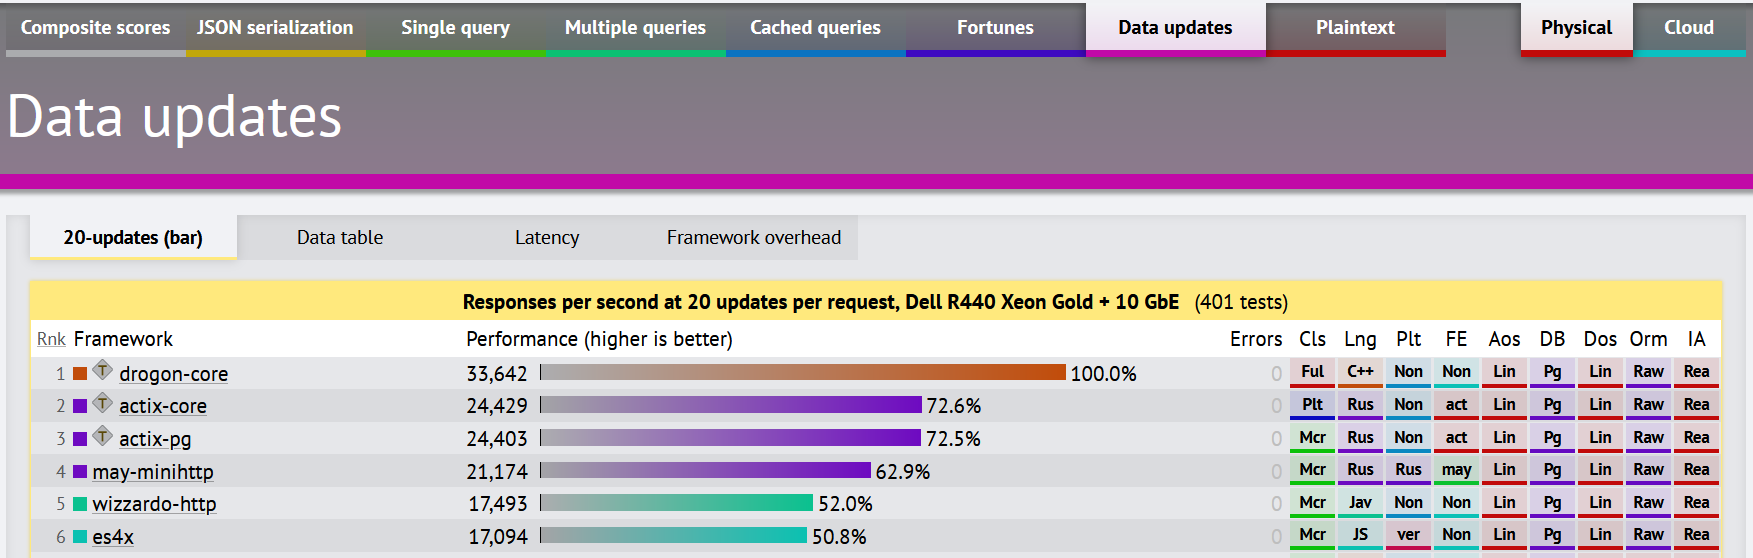Viewport: 1753px width, 558px height.
Task: Click the Plt classification tag for actix-core
Action: tap(1312, 405)
